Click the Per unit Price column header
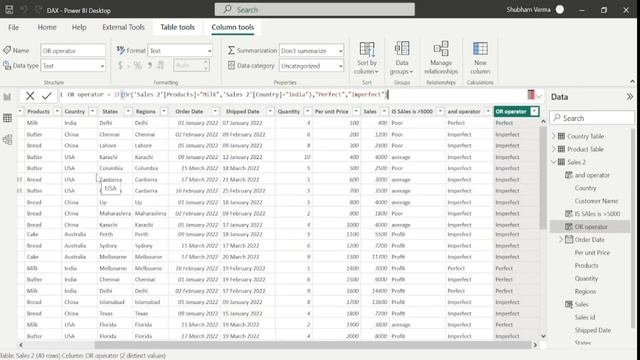Viewport: 640px width, 360px height. coord(331,111)
